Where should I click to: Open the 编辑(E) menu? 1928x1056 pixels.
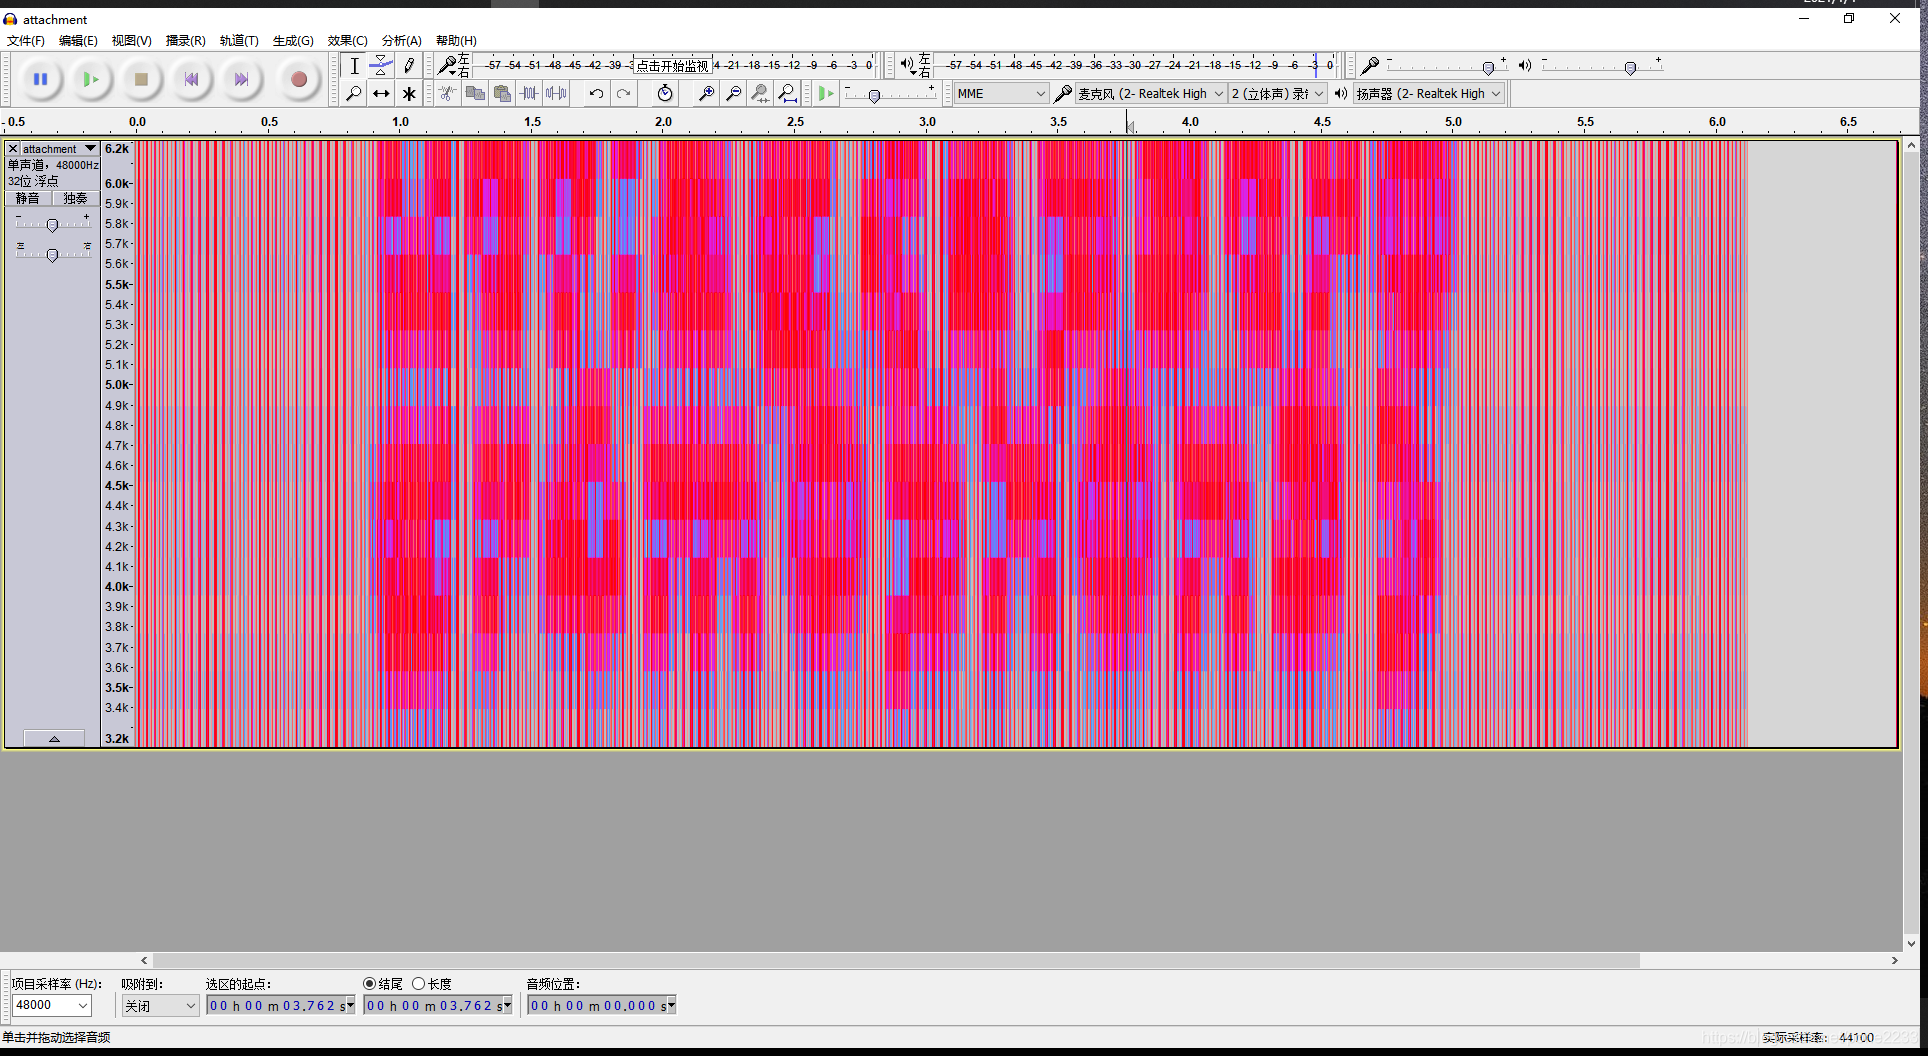[78, 41]
